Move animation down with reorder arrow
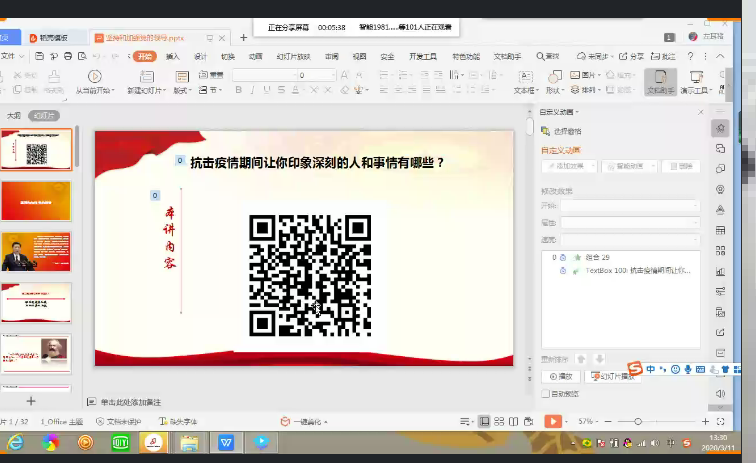This screenshot has width=756, height=463. 599,359
